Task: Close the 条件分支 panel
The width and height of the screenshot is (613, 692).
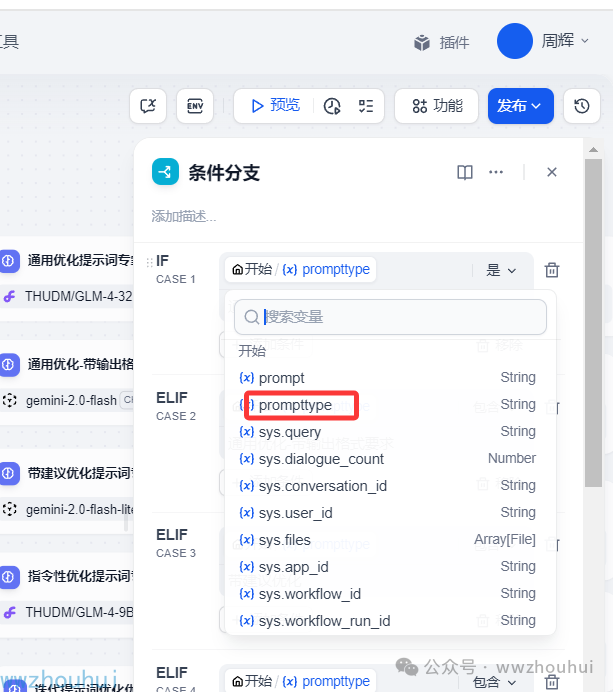Action: coord(552,173)
